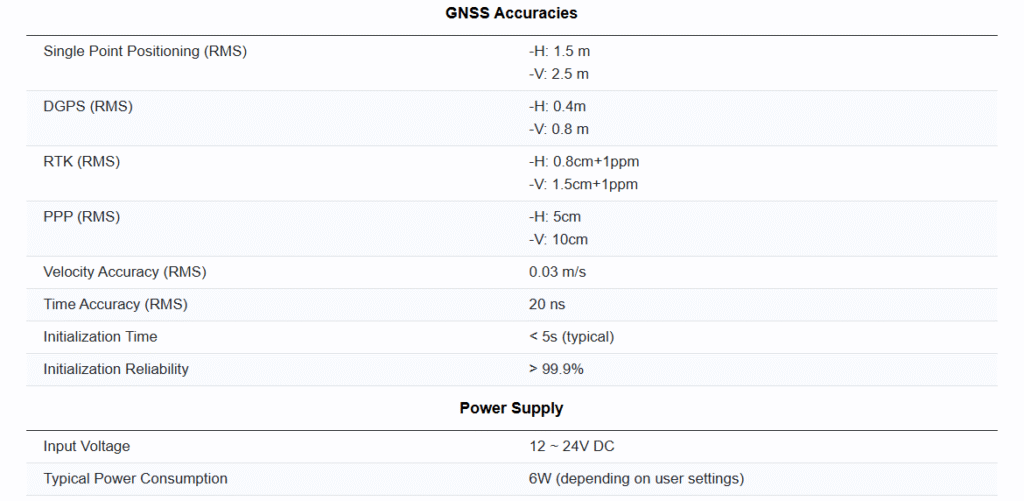1024x501 pixels.
Task: Click the Time Accuracy (RMS) label
Action: 116,304
